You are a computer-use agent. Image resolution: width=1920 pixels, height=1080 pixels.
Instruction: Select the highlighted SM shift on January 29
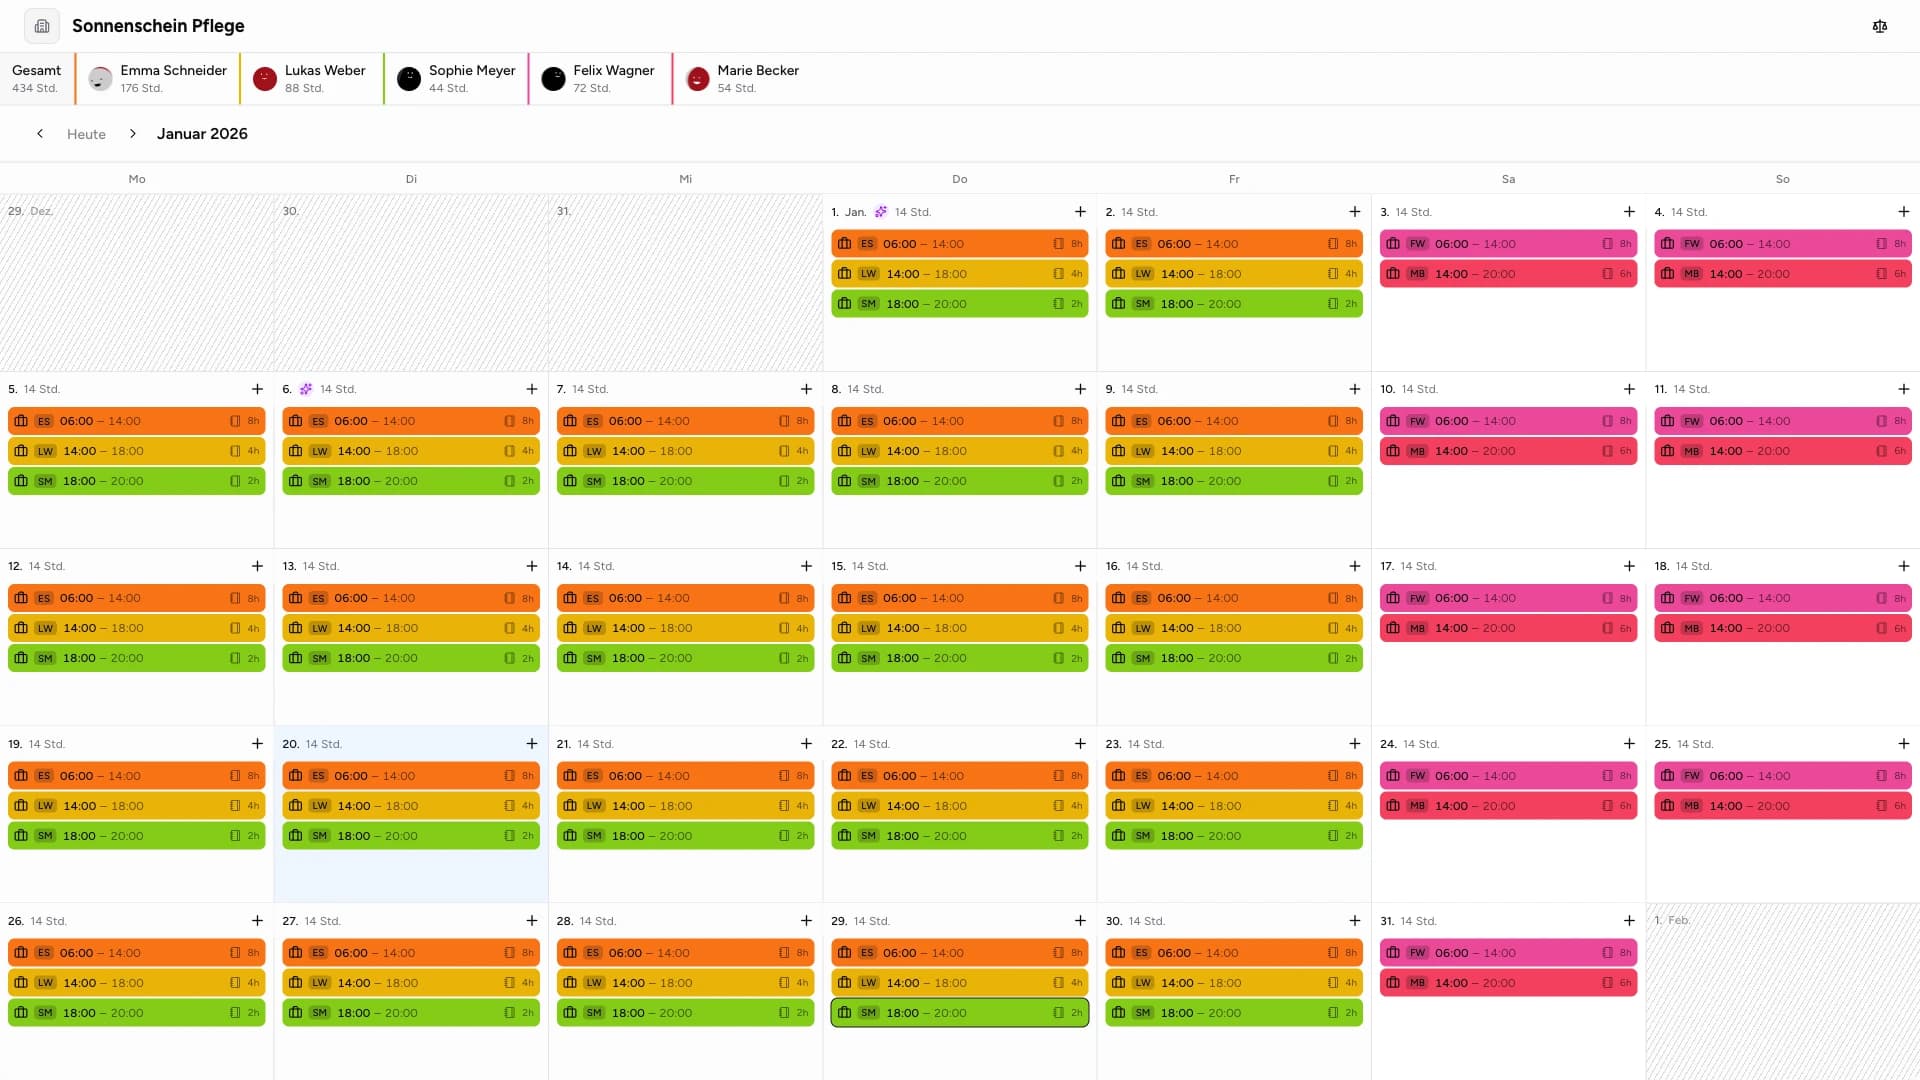959,1012
